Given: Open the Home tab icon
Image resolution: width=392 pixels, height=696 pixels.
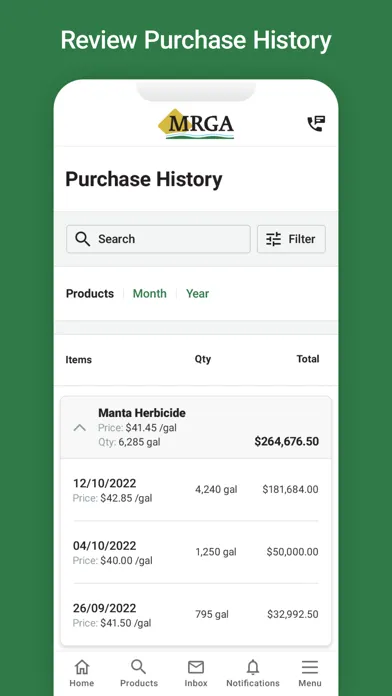Looking at the screenshot, I should (x=82, y=666).
